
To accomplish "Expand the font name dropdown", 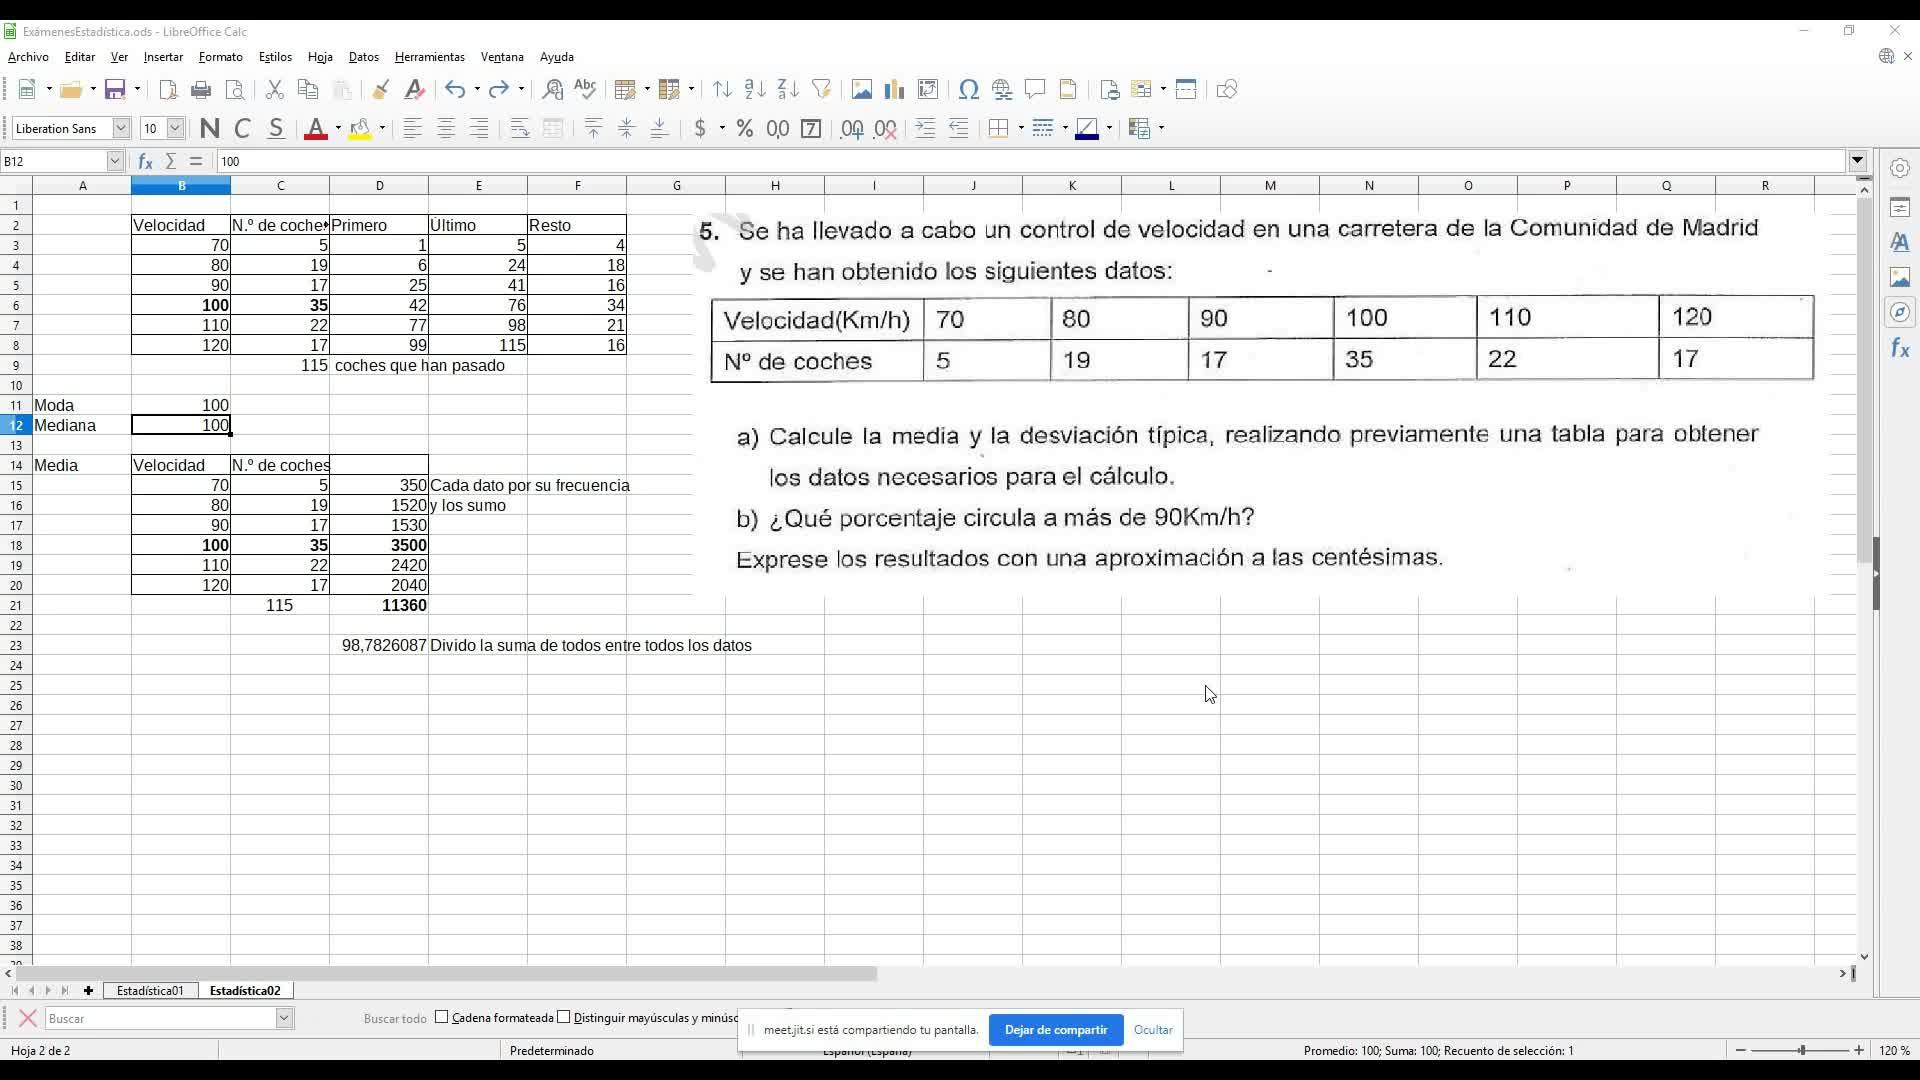I will pos(121,128).
